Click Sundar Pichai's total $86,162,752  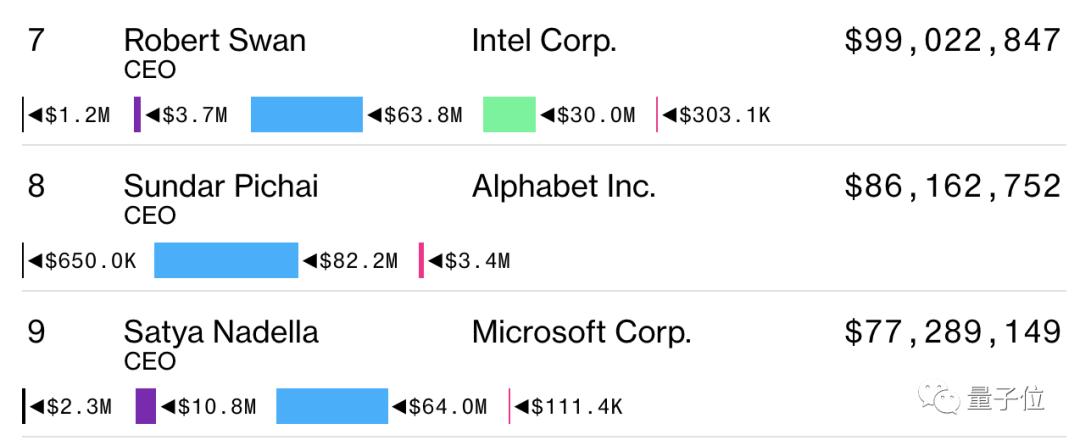click(952, 187)
